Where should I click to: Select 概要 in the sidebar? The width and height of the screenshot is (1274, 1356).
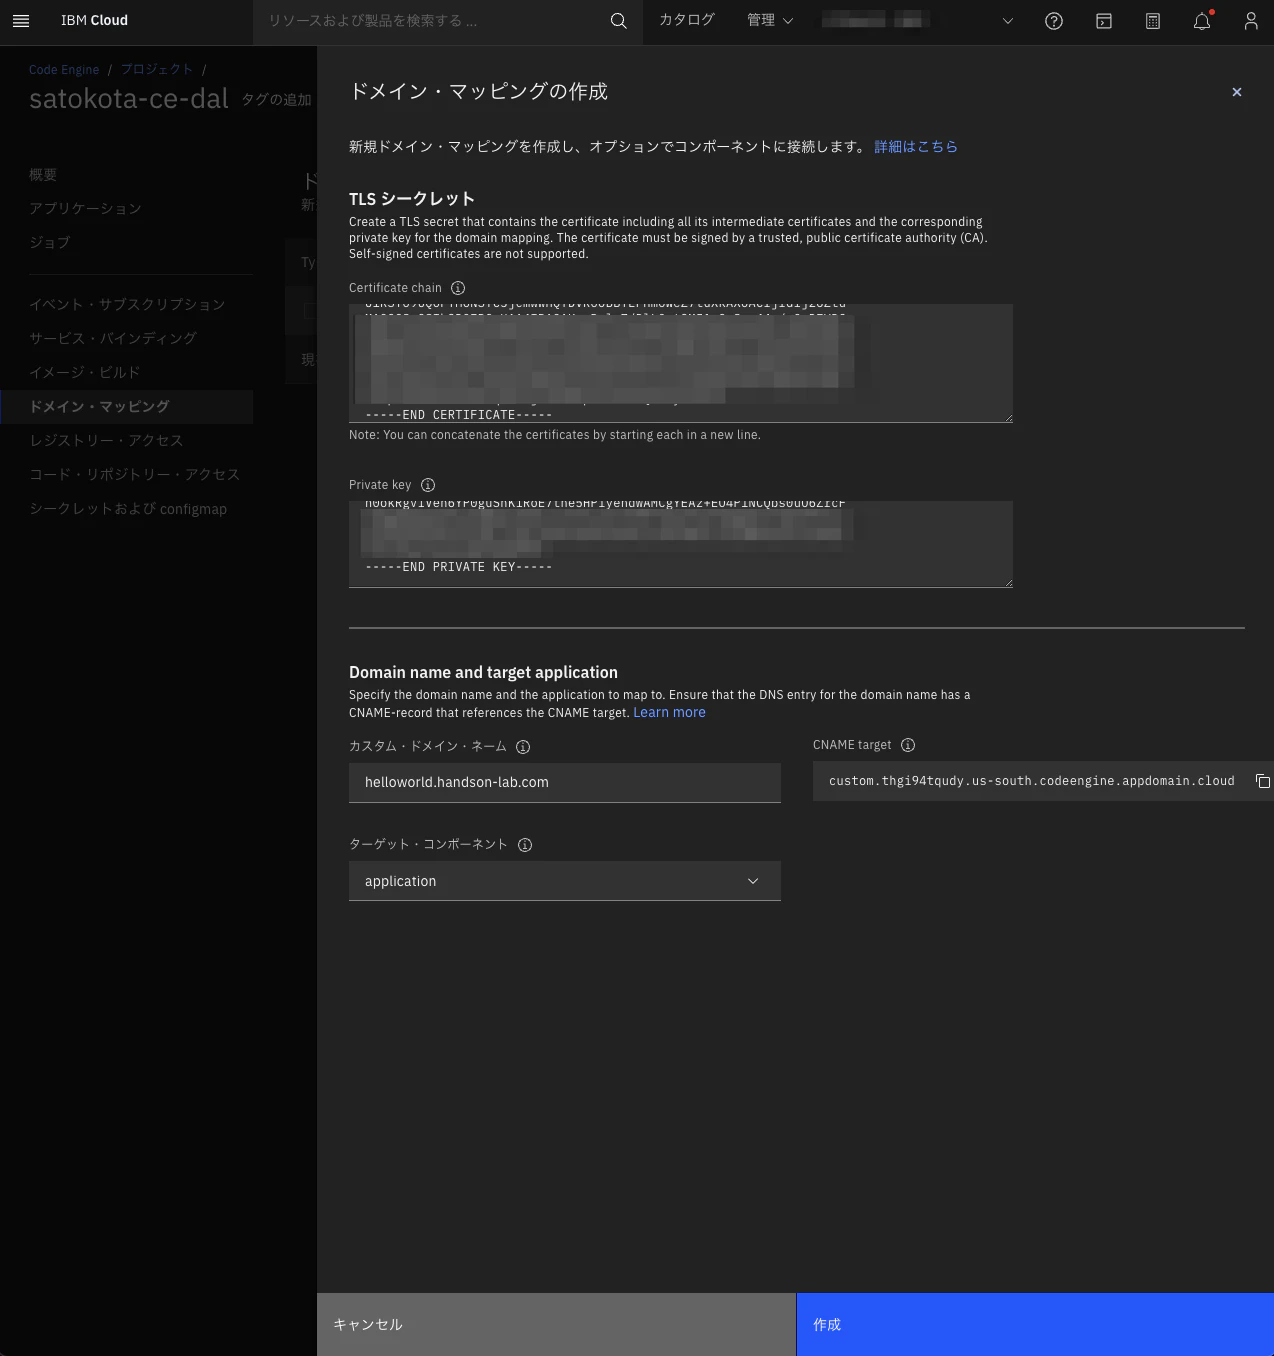coord(43,175)
